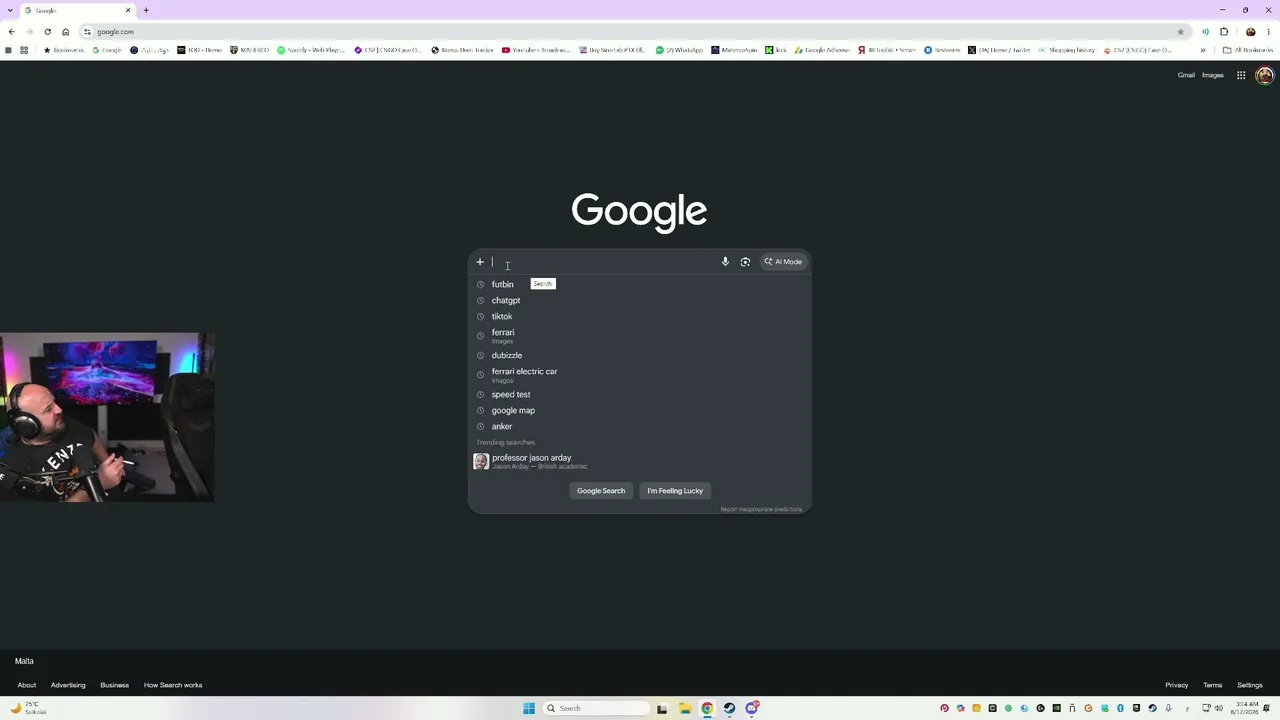This screenshot has width=1280, height=720.
Task: Open the Images link
Action: click(x=1213, y=75)
